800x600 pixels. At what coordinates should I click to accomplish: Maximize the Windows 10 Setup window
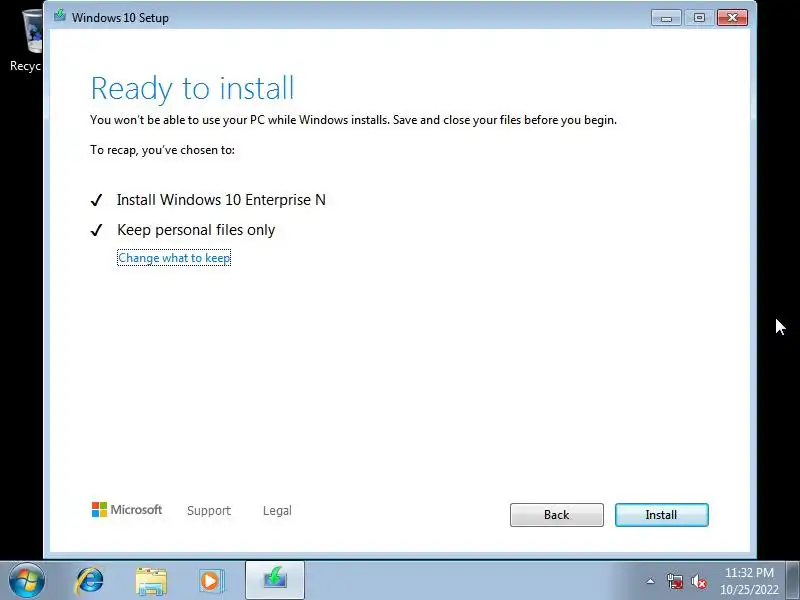(x=699, y=18)
